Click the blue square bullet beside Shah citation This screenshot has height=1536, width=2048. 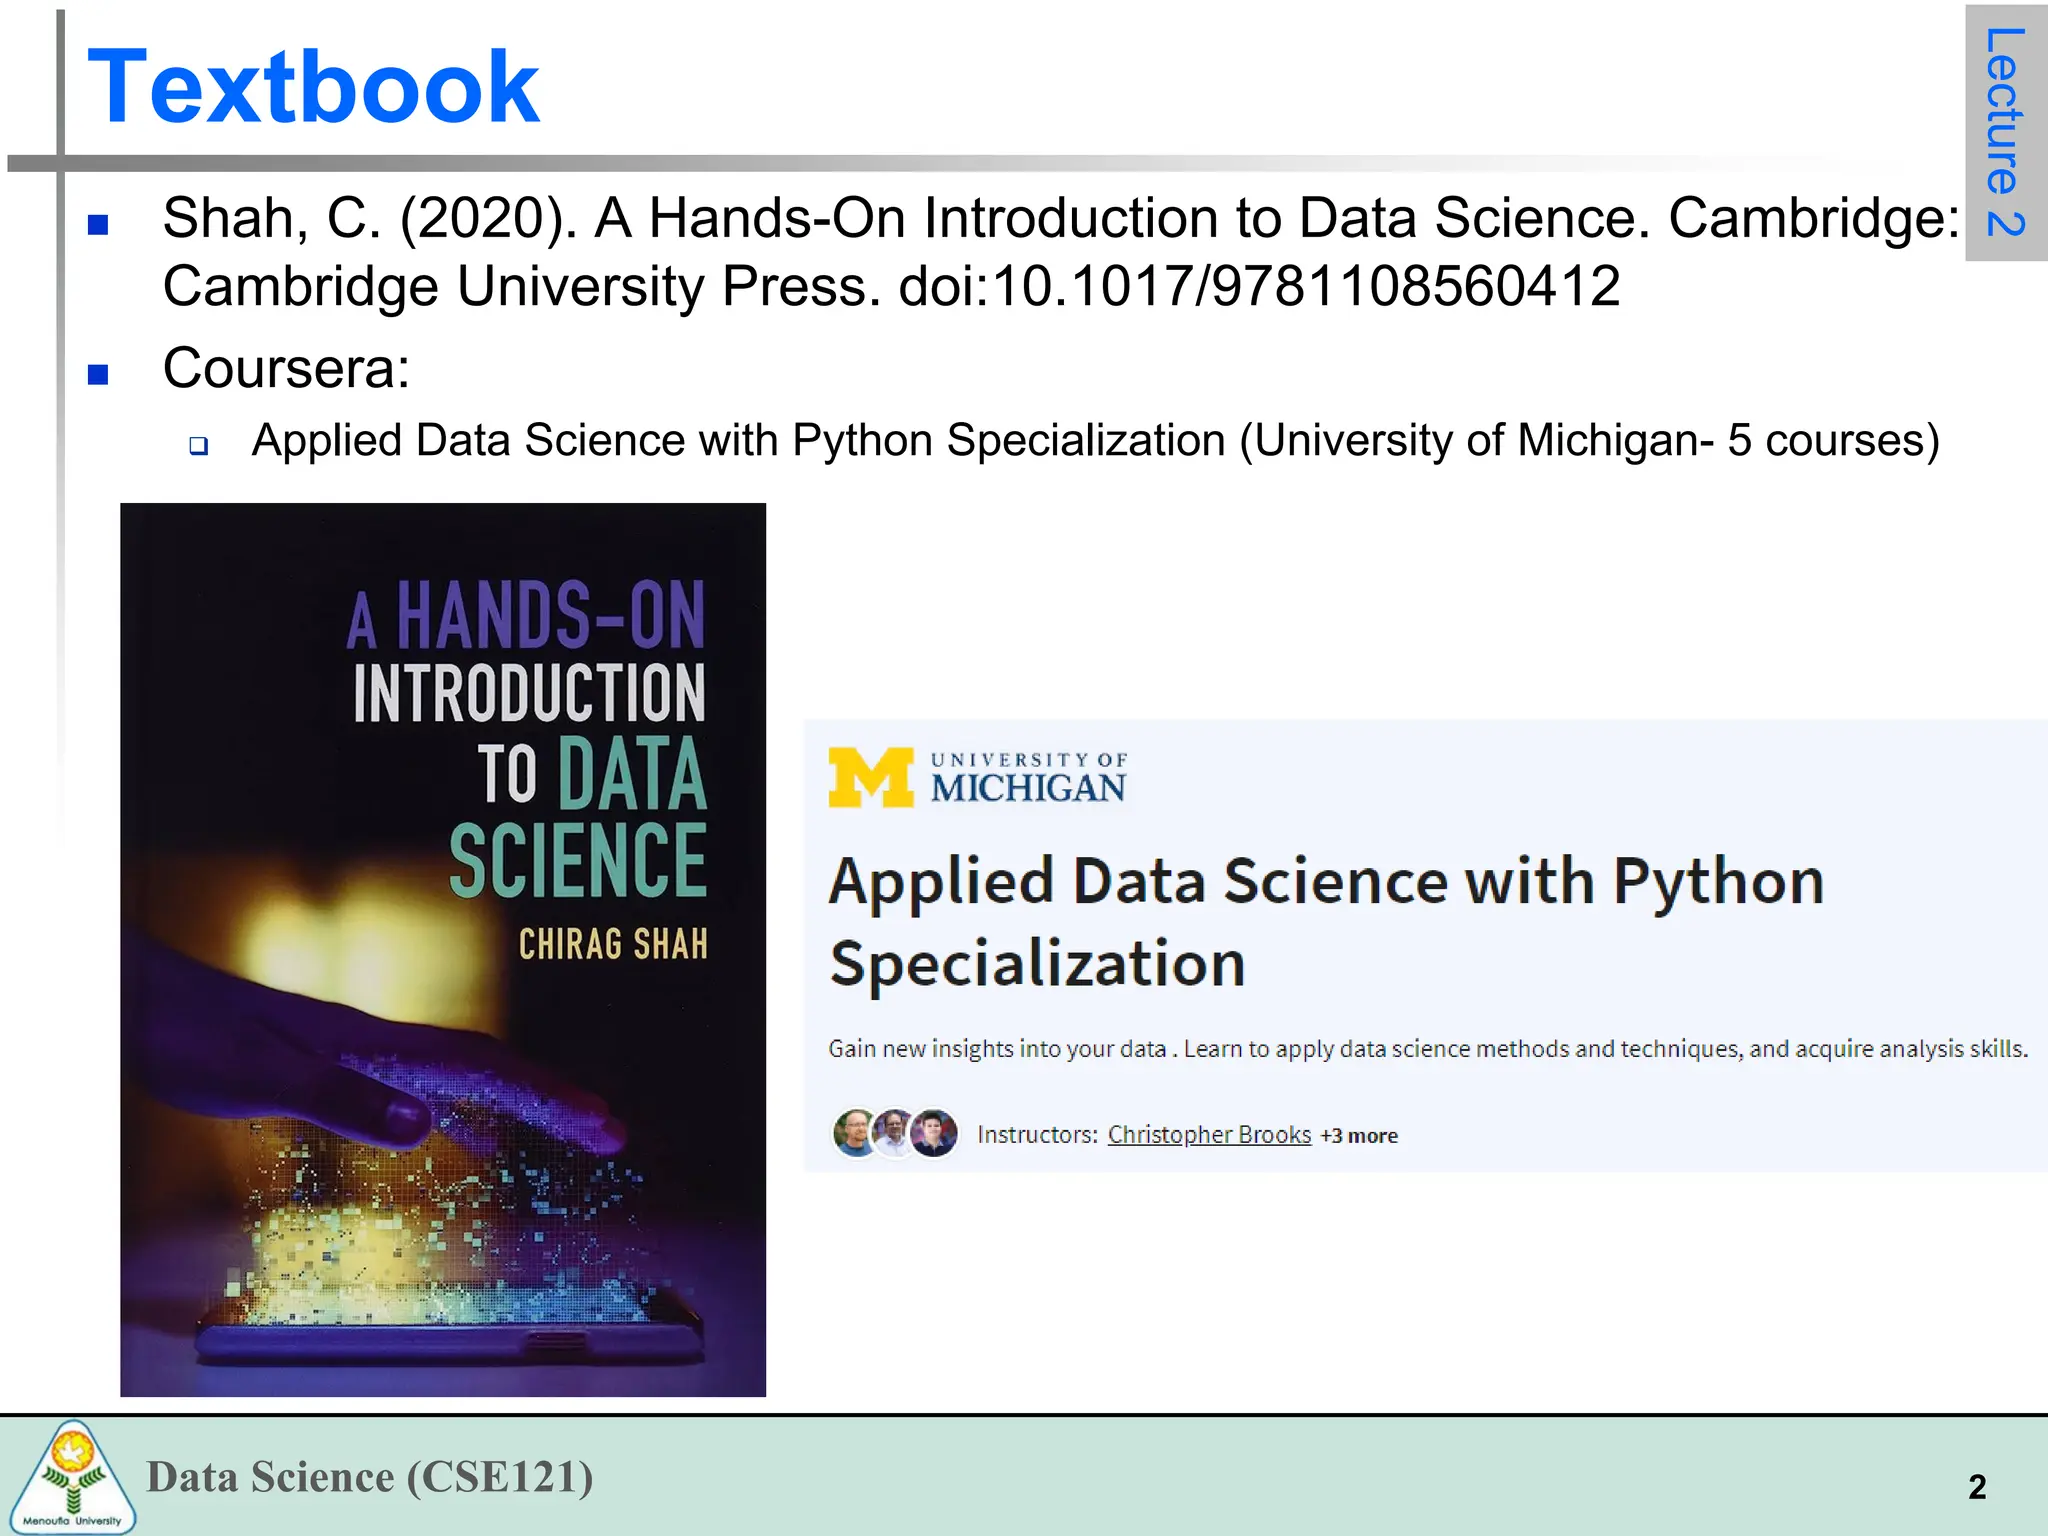coord(98,224)
